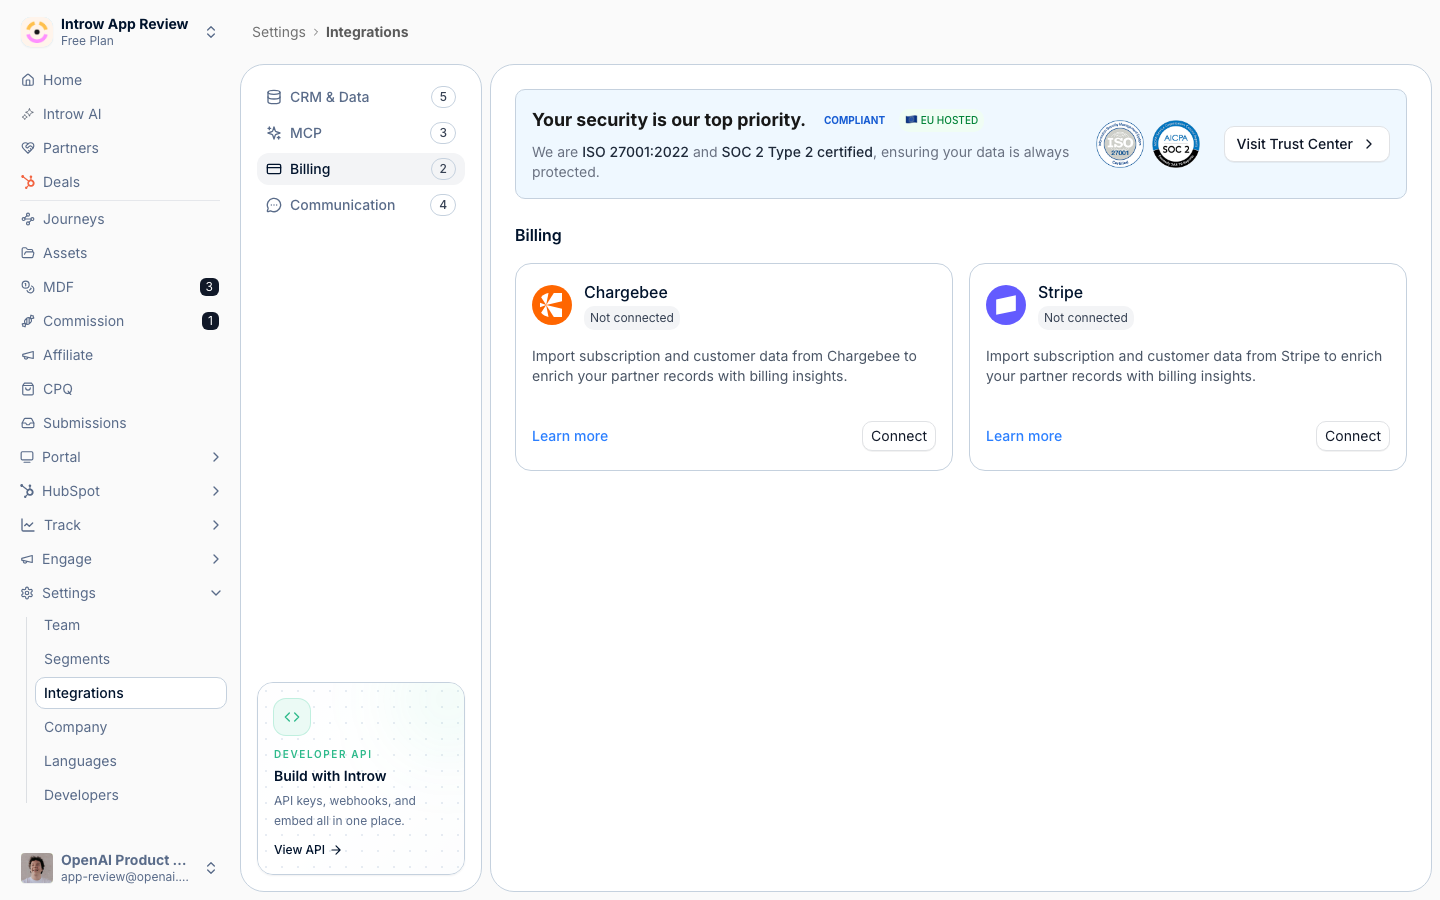The height and width of the screenshot is (900, 1440).
Task: Select the MCP integrations category
Action: 361,133
